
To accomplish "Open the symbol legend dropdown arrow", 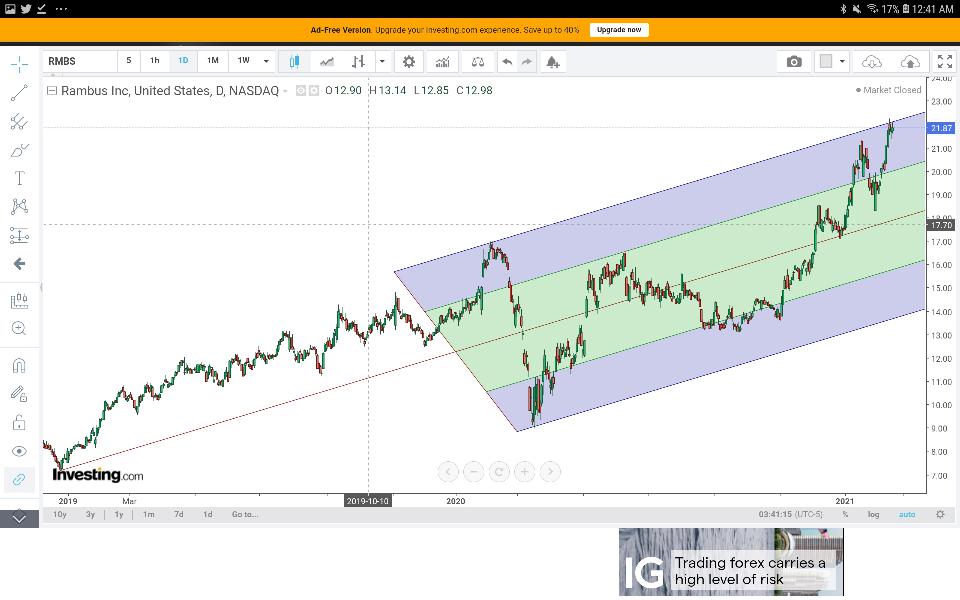I will (285, 91).
